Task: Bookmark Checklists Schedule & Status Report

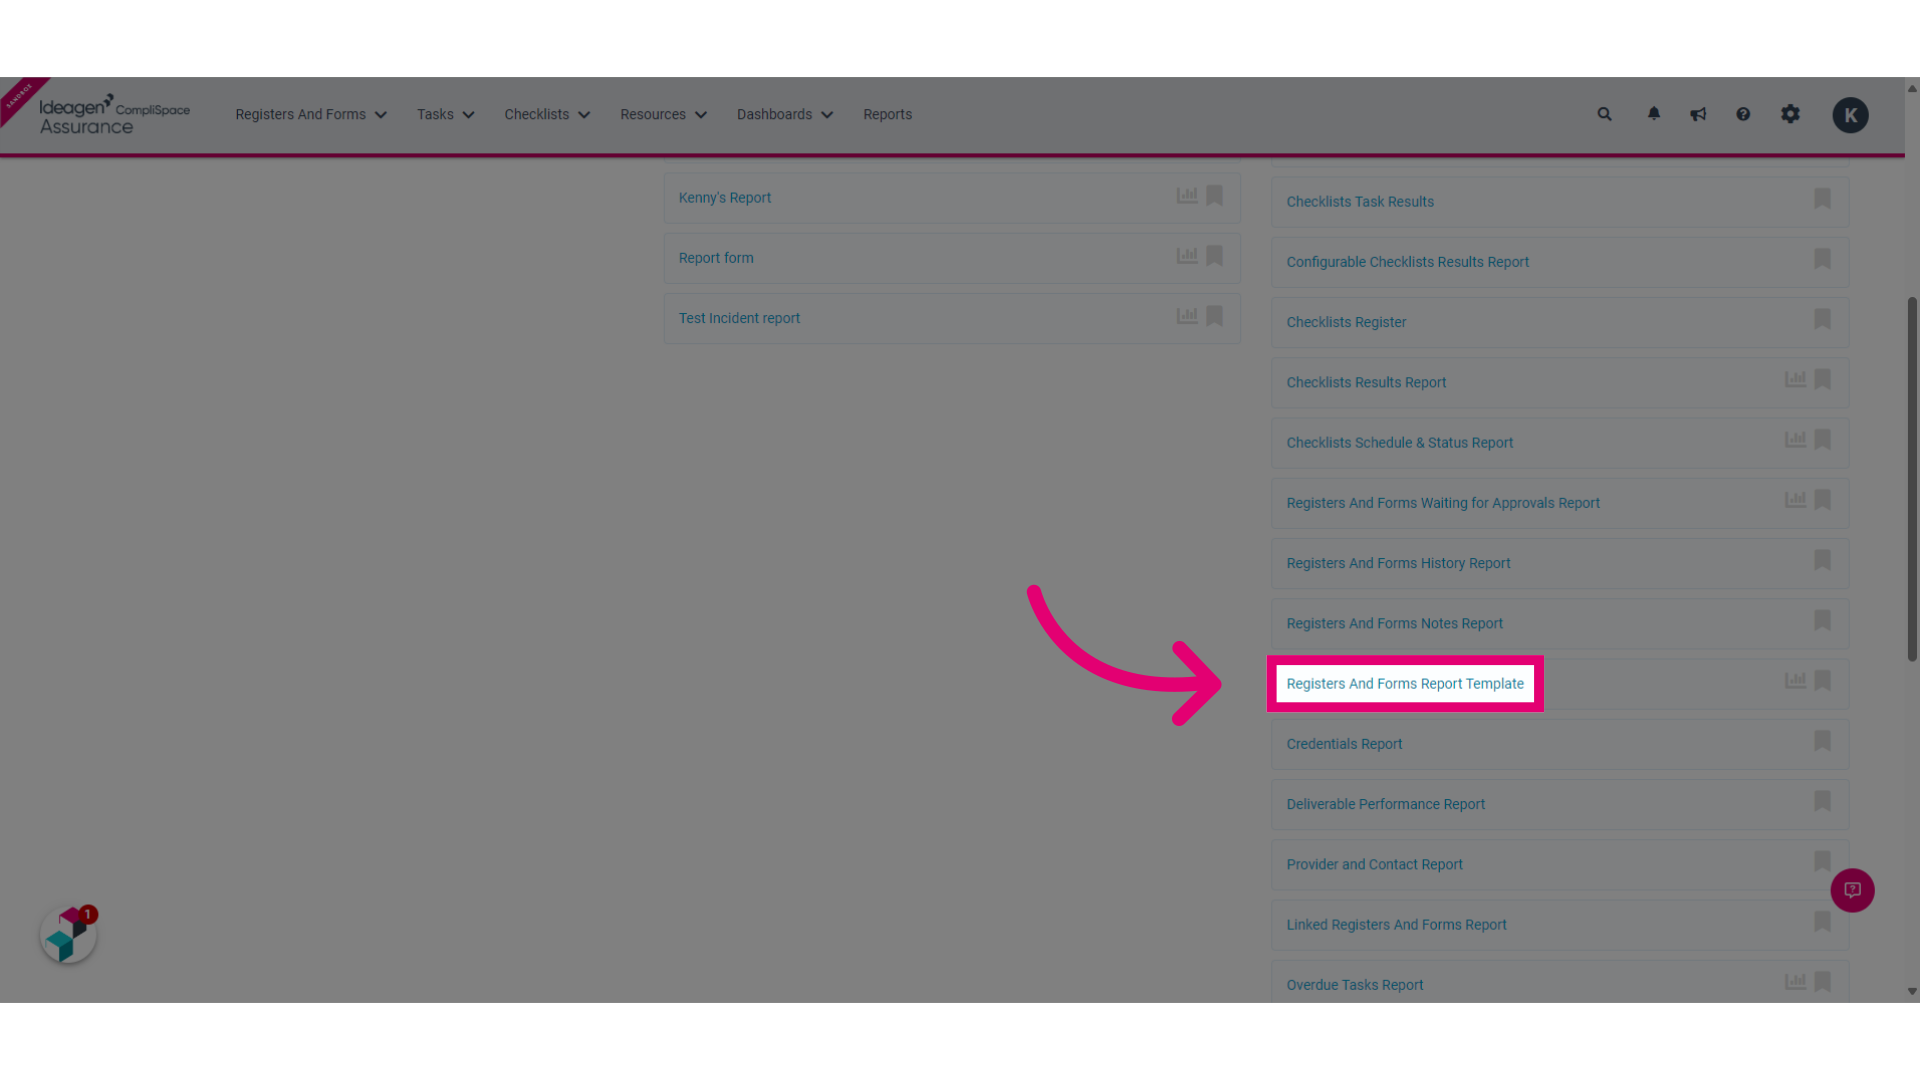Action: [x=1822, y=440]
